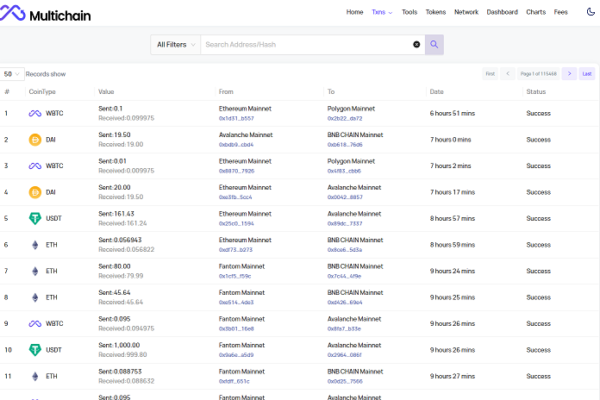Click the WBTC coin icon in row 1
This screenshot has height=400, width=600.
(x=35, y=113)
